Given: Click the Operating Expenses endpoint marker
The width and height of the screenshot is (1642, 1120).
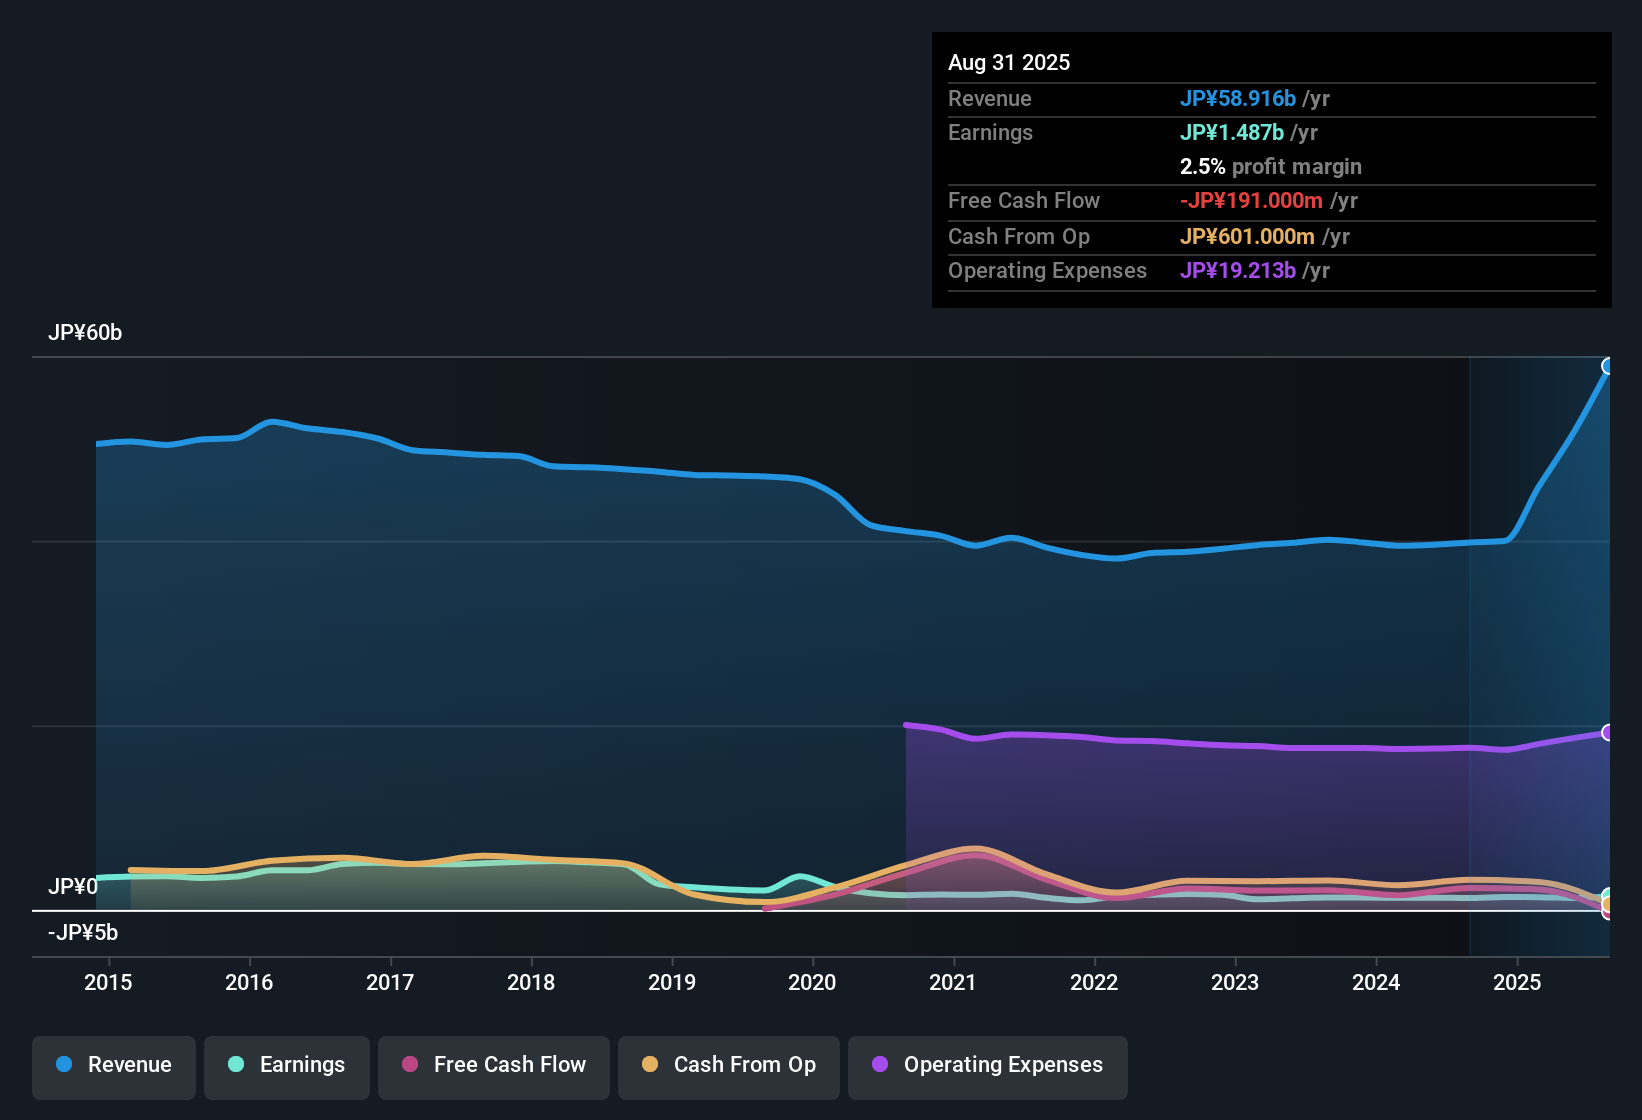Looking at the screenshot, I should (1608, 733).
